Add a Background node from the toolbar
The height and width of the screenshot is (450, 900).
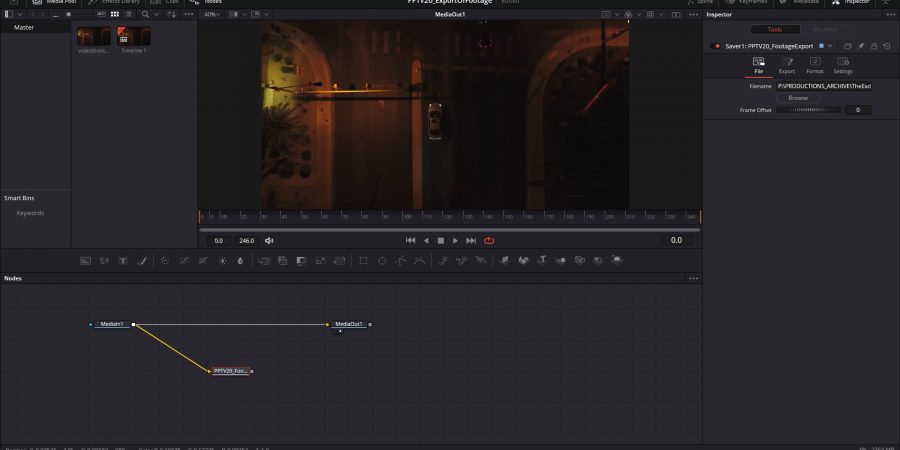tap(86, 260)
